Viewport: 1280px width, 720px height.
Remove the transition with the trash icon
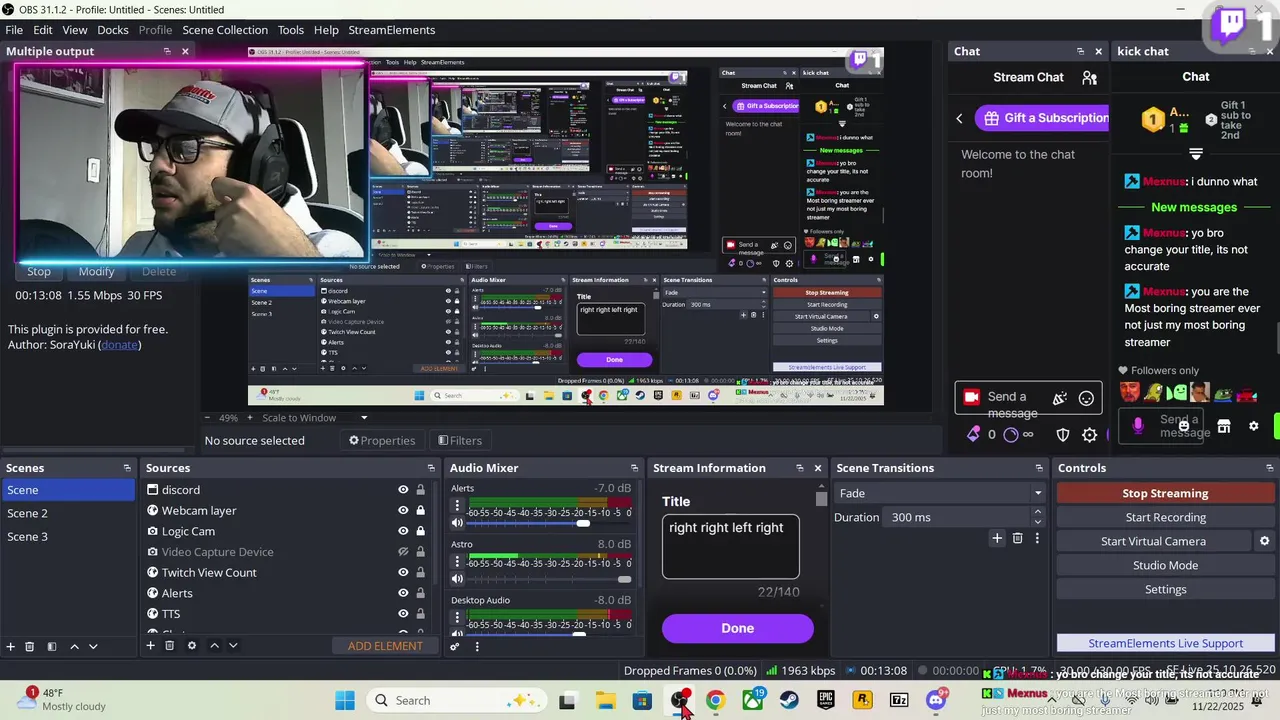click(1018, 538)
